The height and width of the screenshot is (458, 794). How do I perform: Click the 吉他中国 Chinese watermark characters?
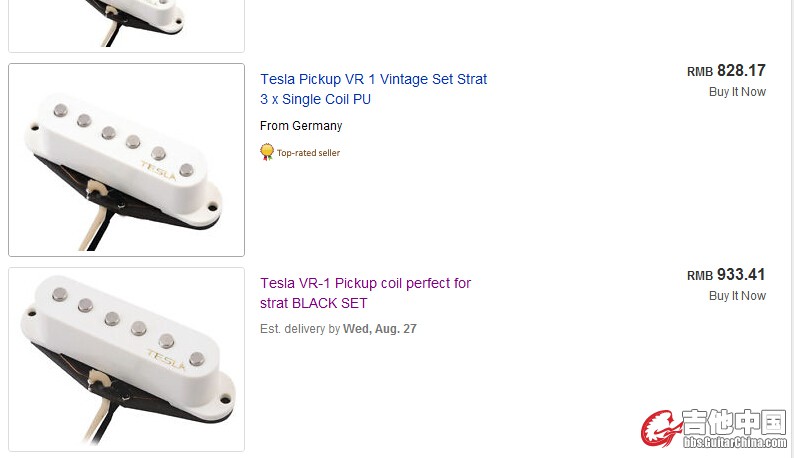[734, 422]
